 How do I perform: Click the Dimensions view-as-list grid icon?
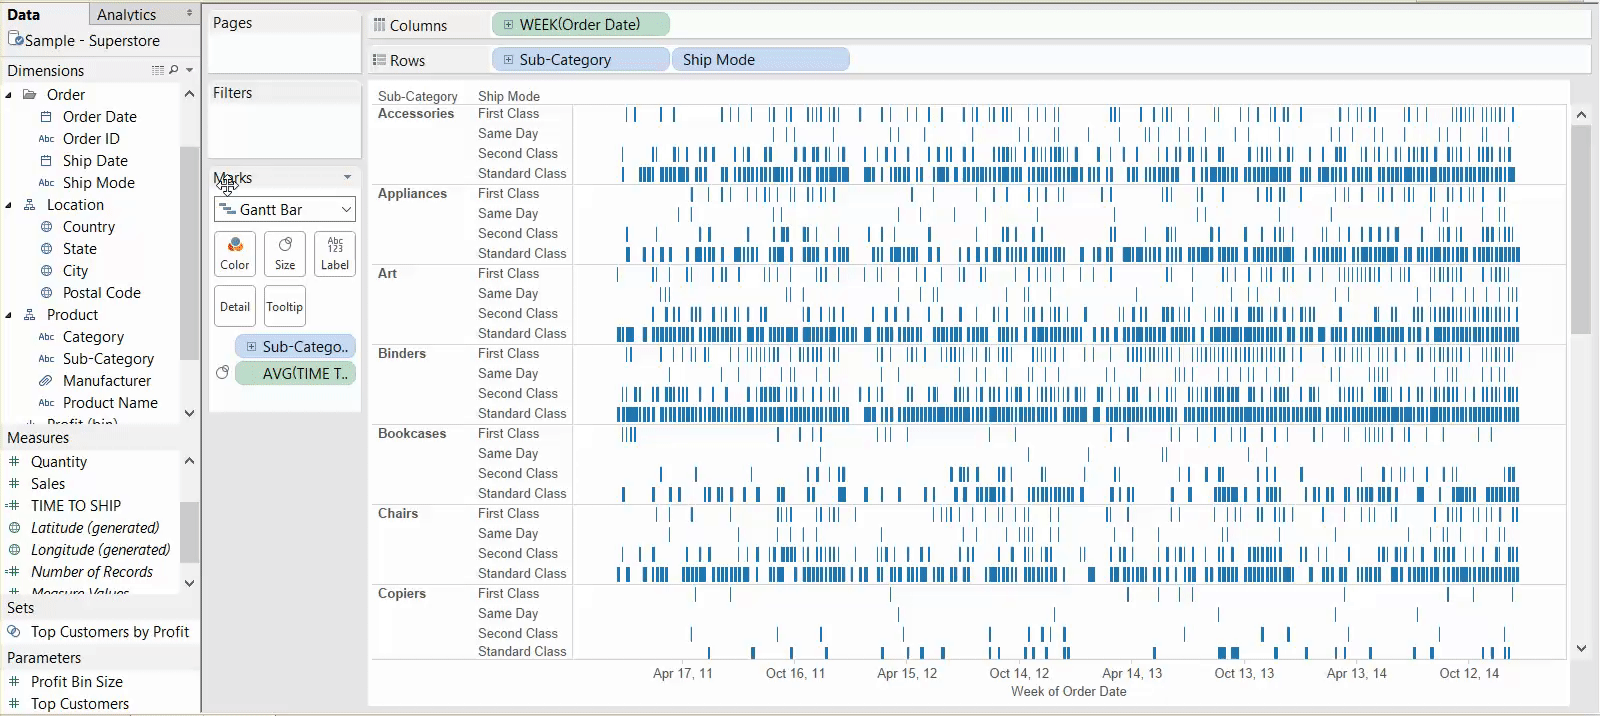pos(157,70)
